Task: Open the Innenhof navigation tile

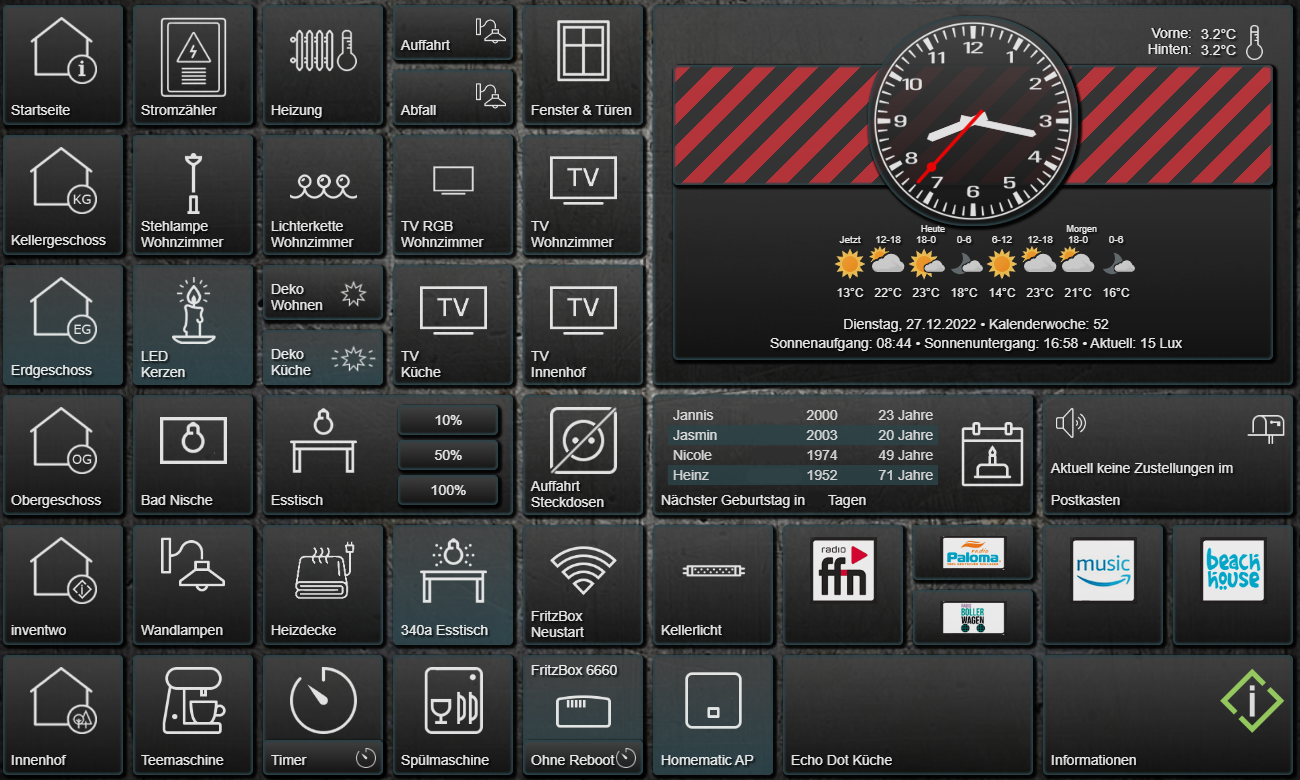Action: [63, 715]
